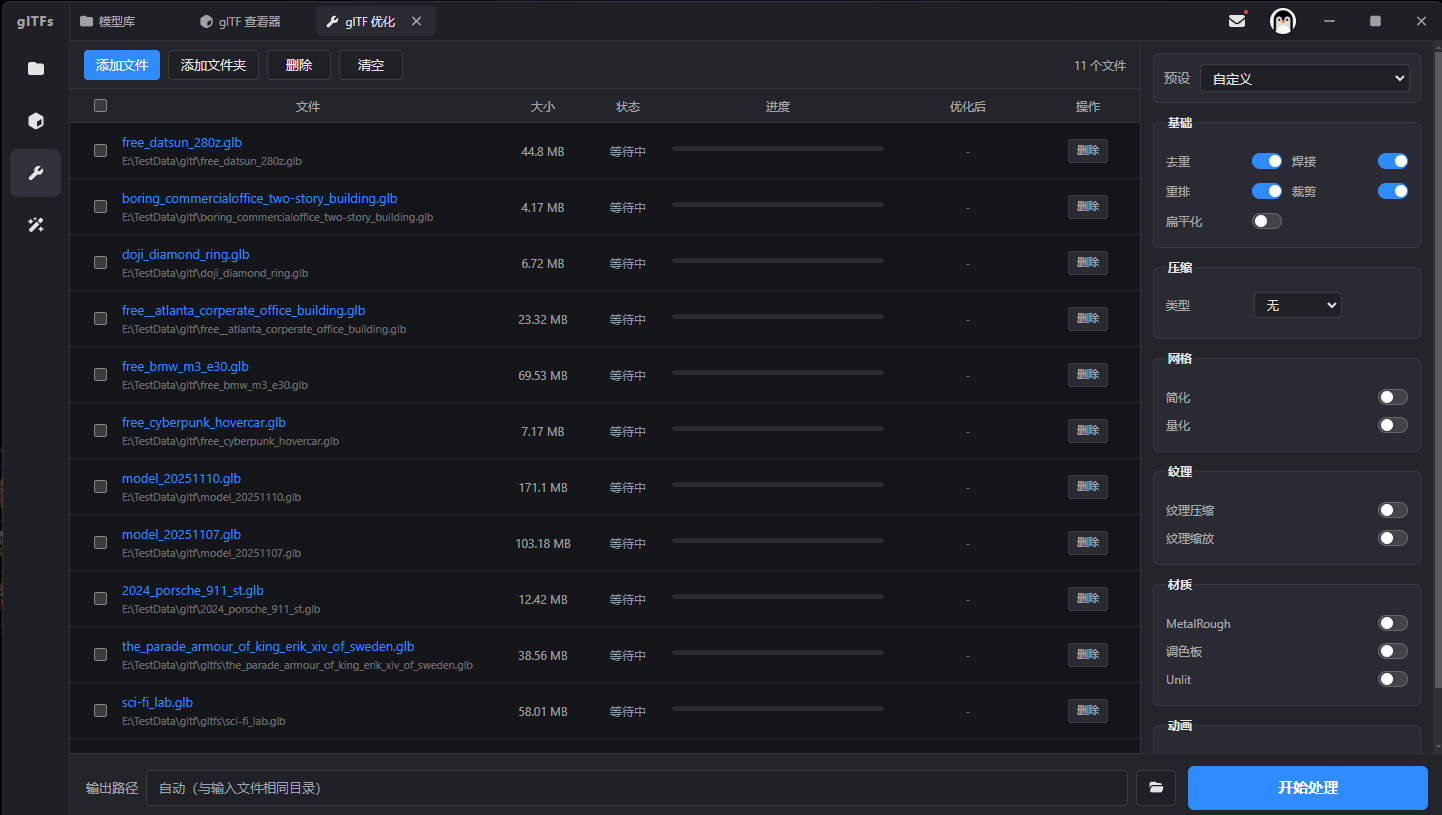Click progress bar of model_20251107.glb
Viewport: 1442px width, 815px height.
pos(778,540)
